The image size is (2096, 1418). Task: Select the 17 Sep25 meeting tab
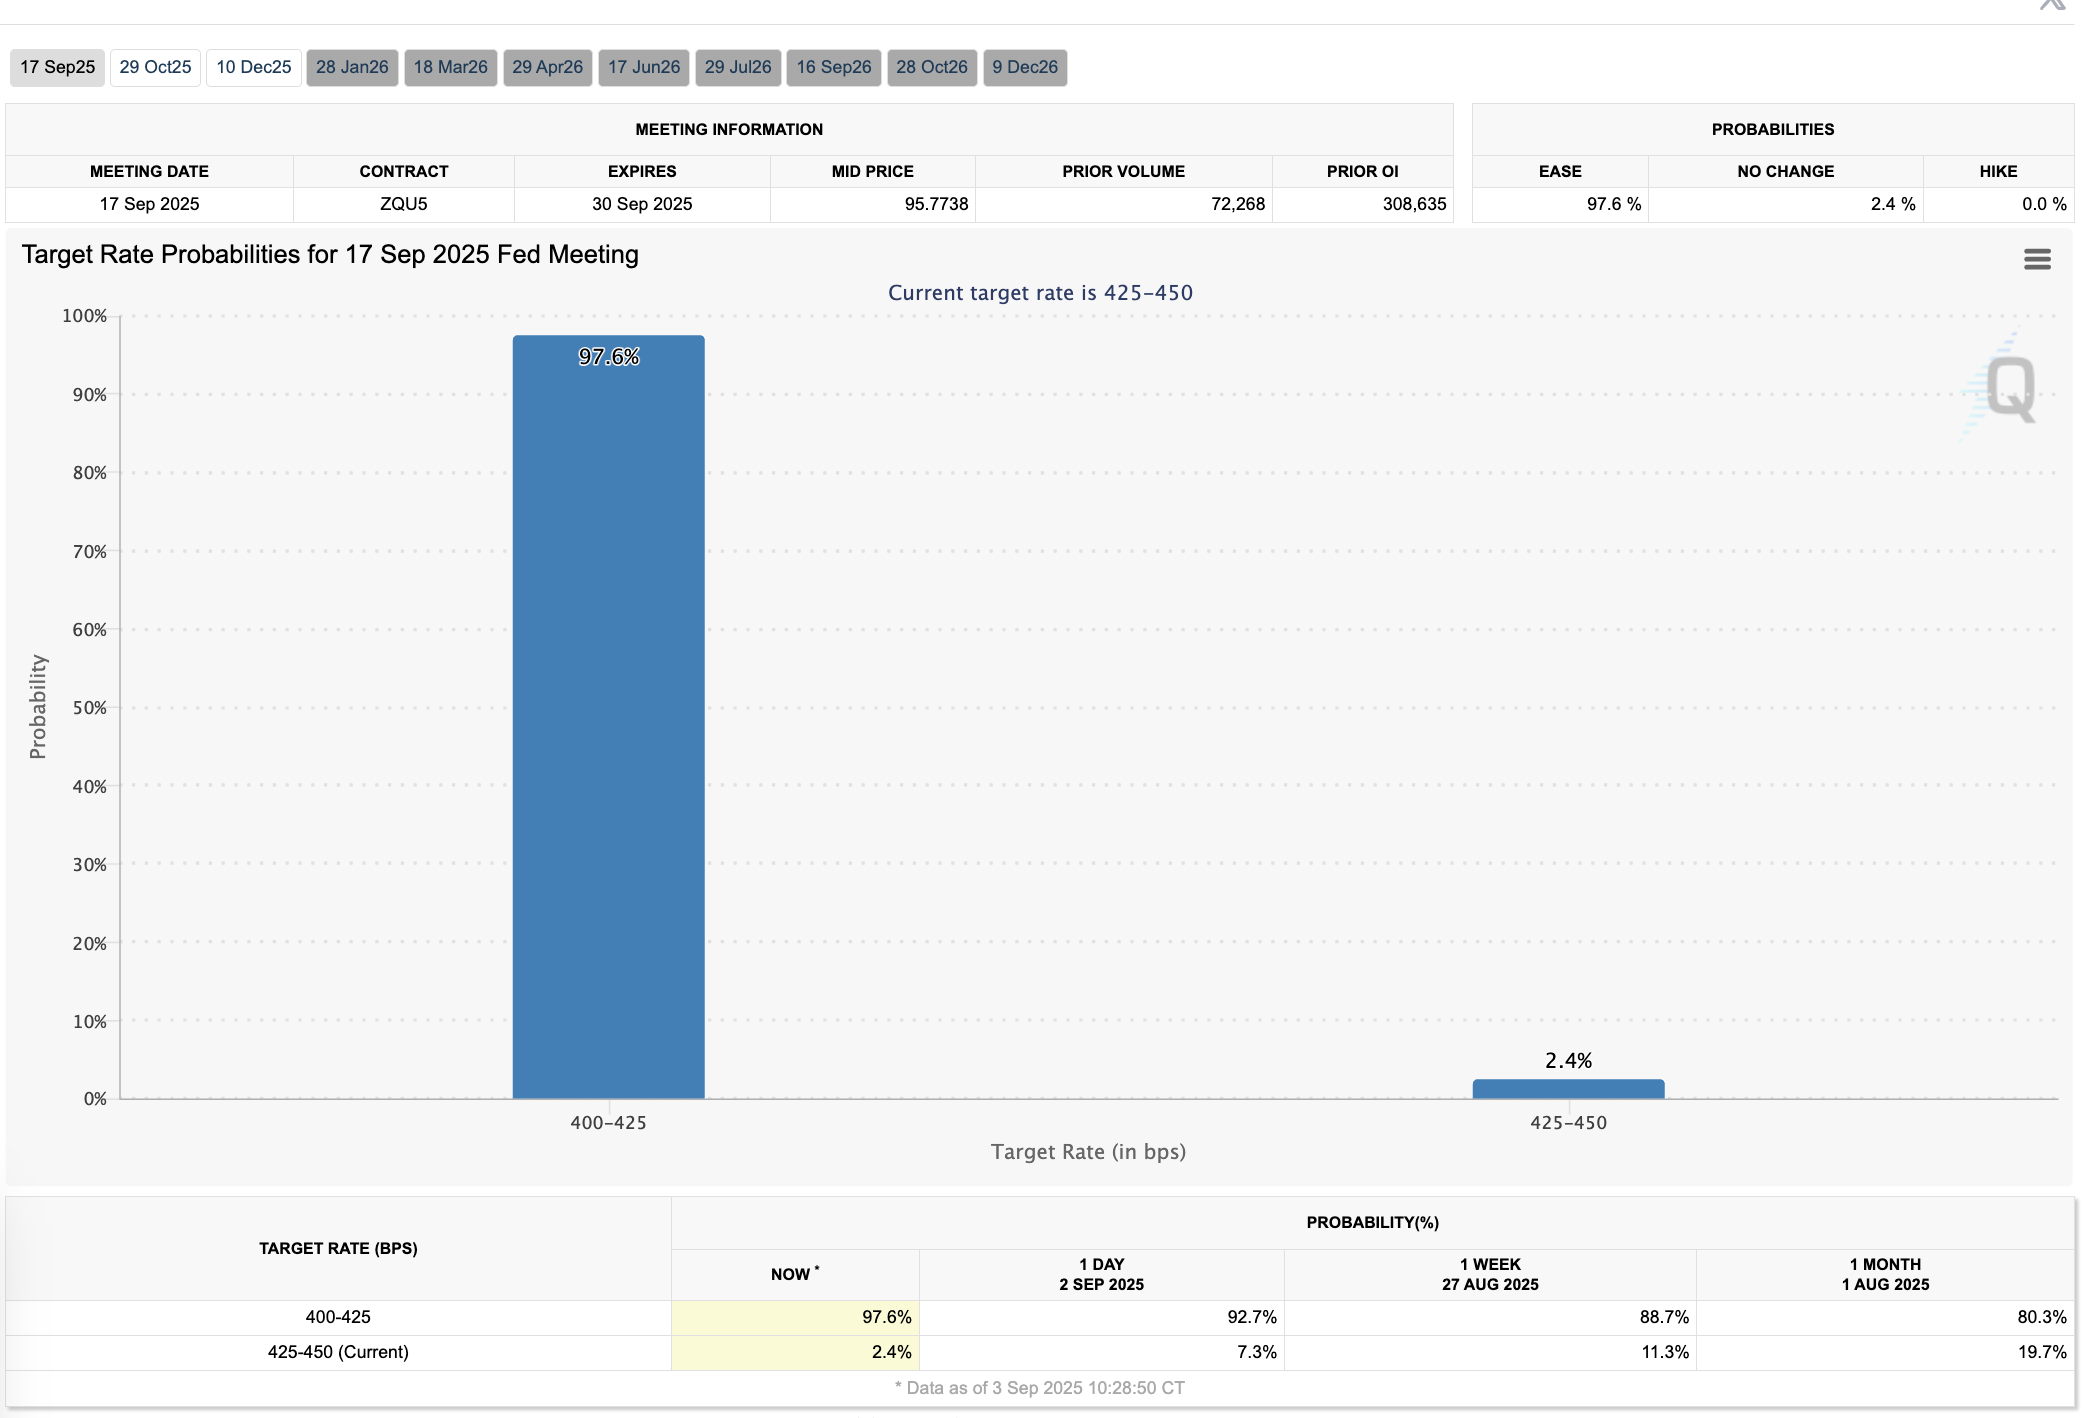point(58,67)
